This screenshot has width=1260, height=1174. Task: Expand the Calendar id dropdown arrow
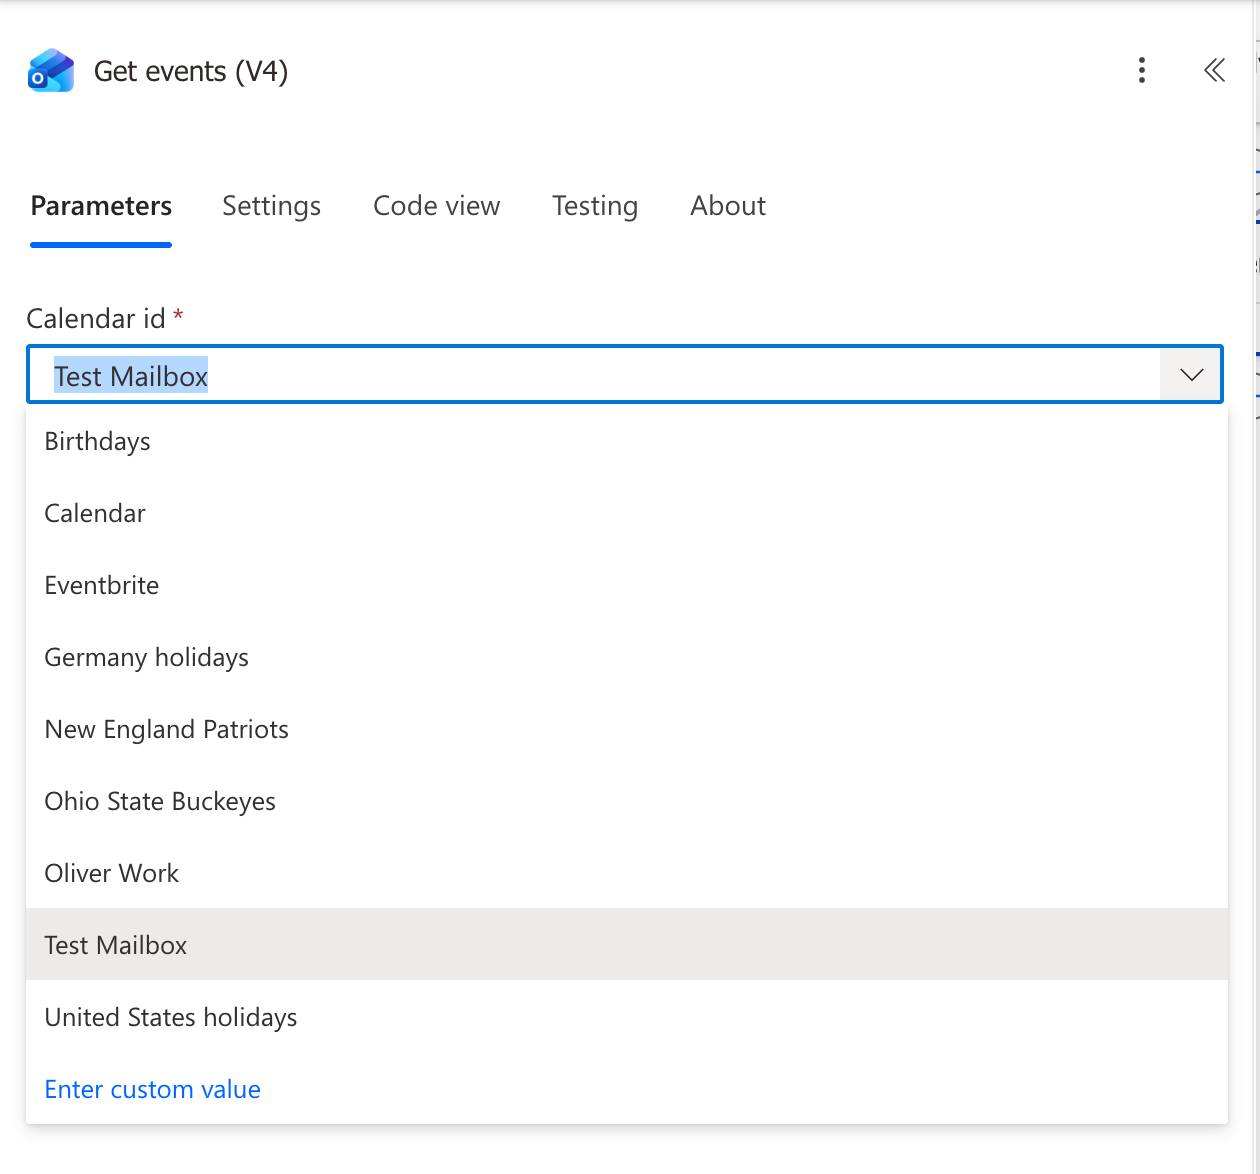tap(1191, 375)
